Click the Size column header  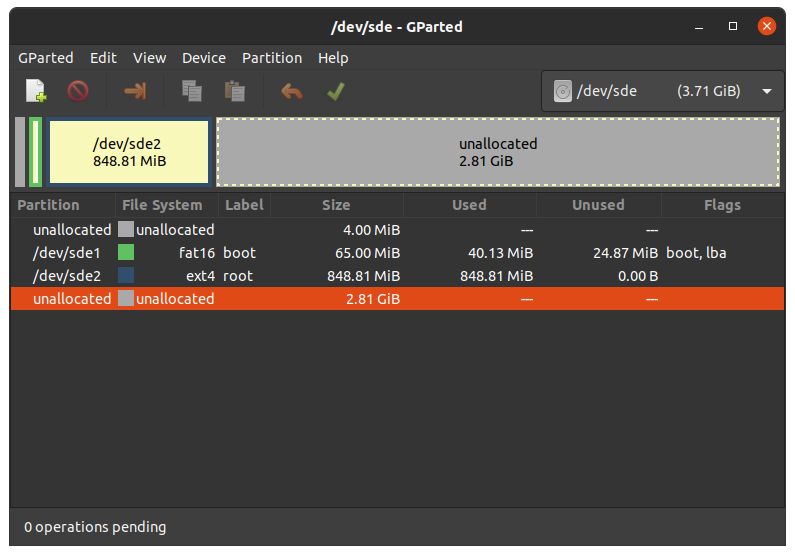(x=336, y=205)
